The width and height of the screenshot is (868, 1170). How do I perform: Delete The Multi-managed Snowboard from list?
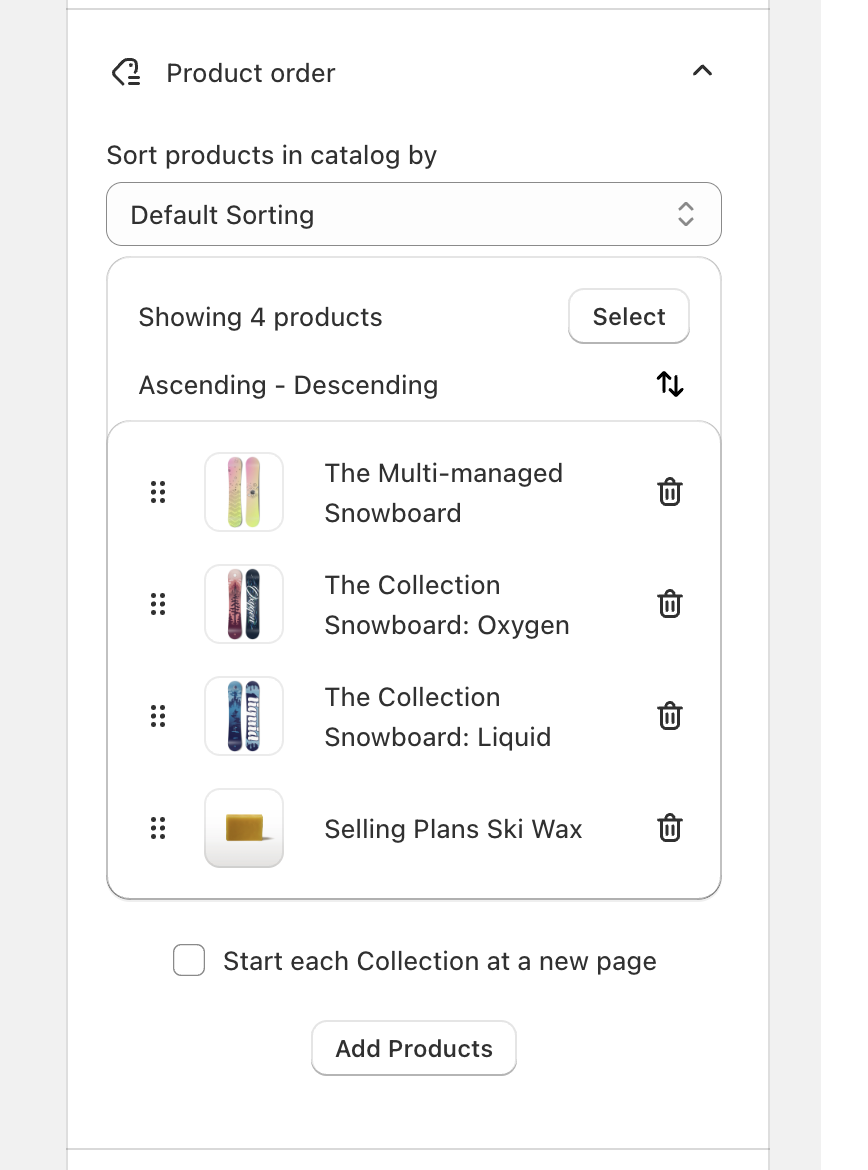point(669,492)
